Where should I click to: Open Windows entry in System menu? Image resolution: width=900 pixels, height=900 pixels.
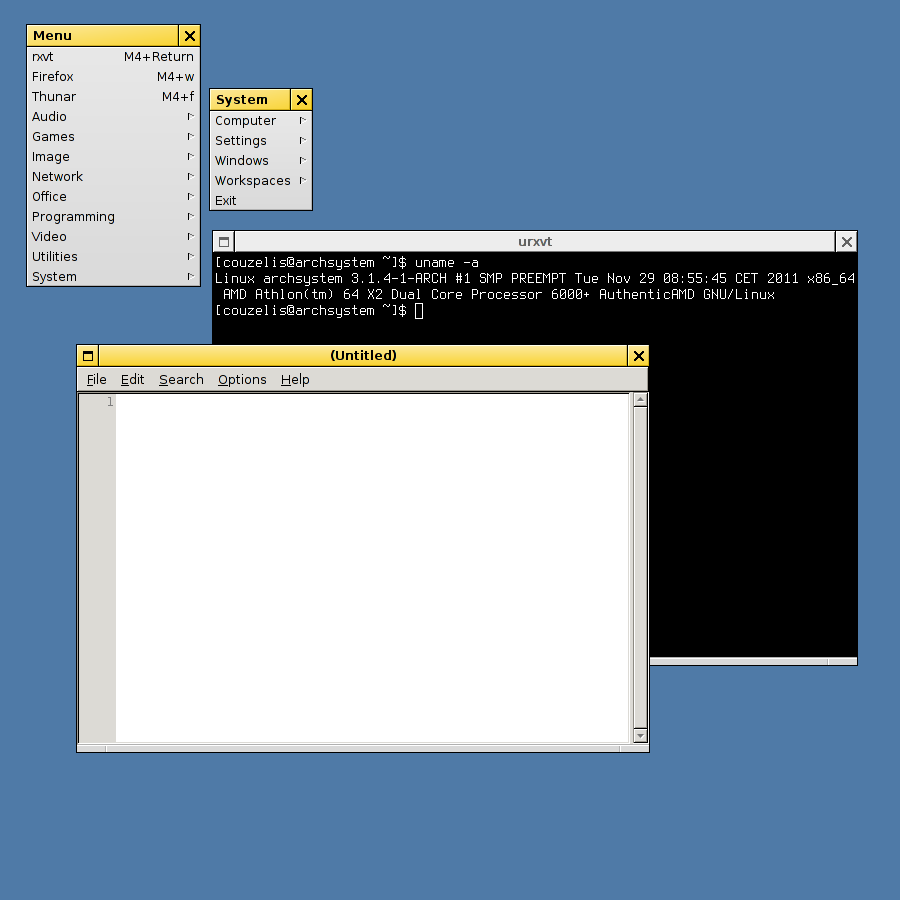coord(261,161)
